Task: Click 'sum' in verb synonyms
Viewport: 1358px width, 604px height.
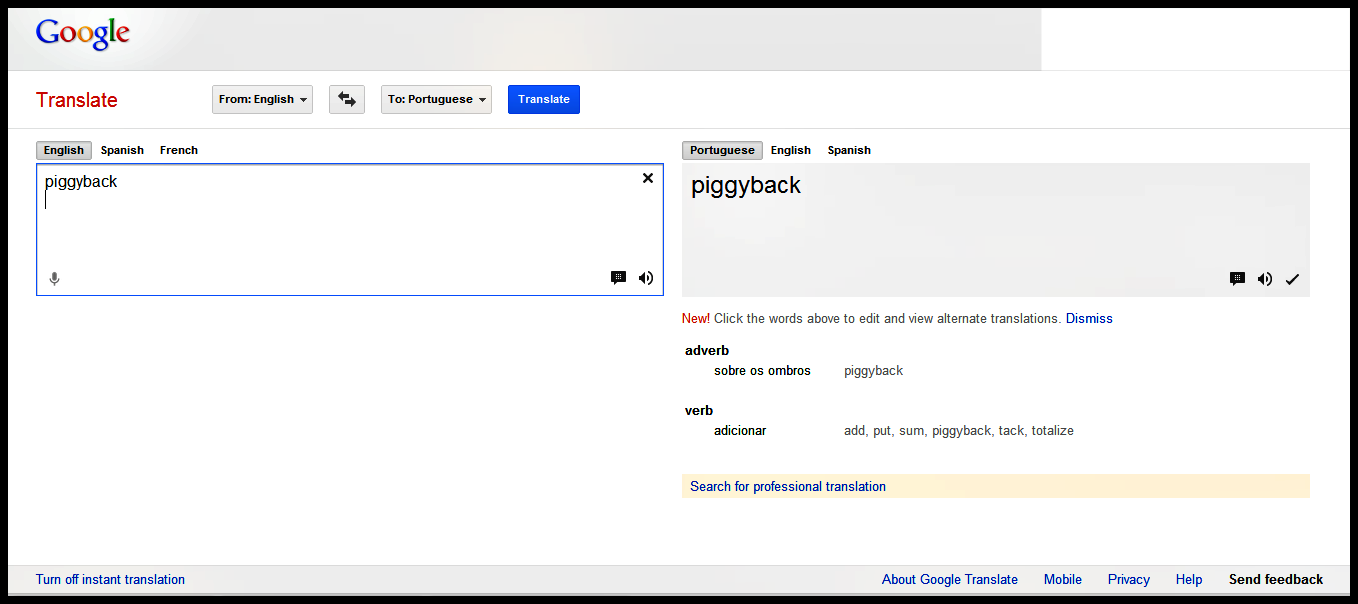Action: [911, 431]
